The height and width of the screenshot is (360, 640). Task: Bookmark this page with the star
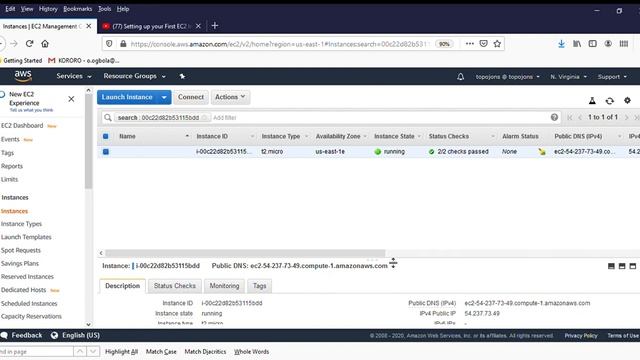(497, 44)
